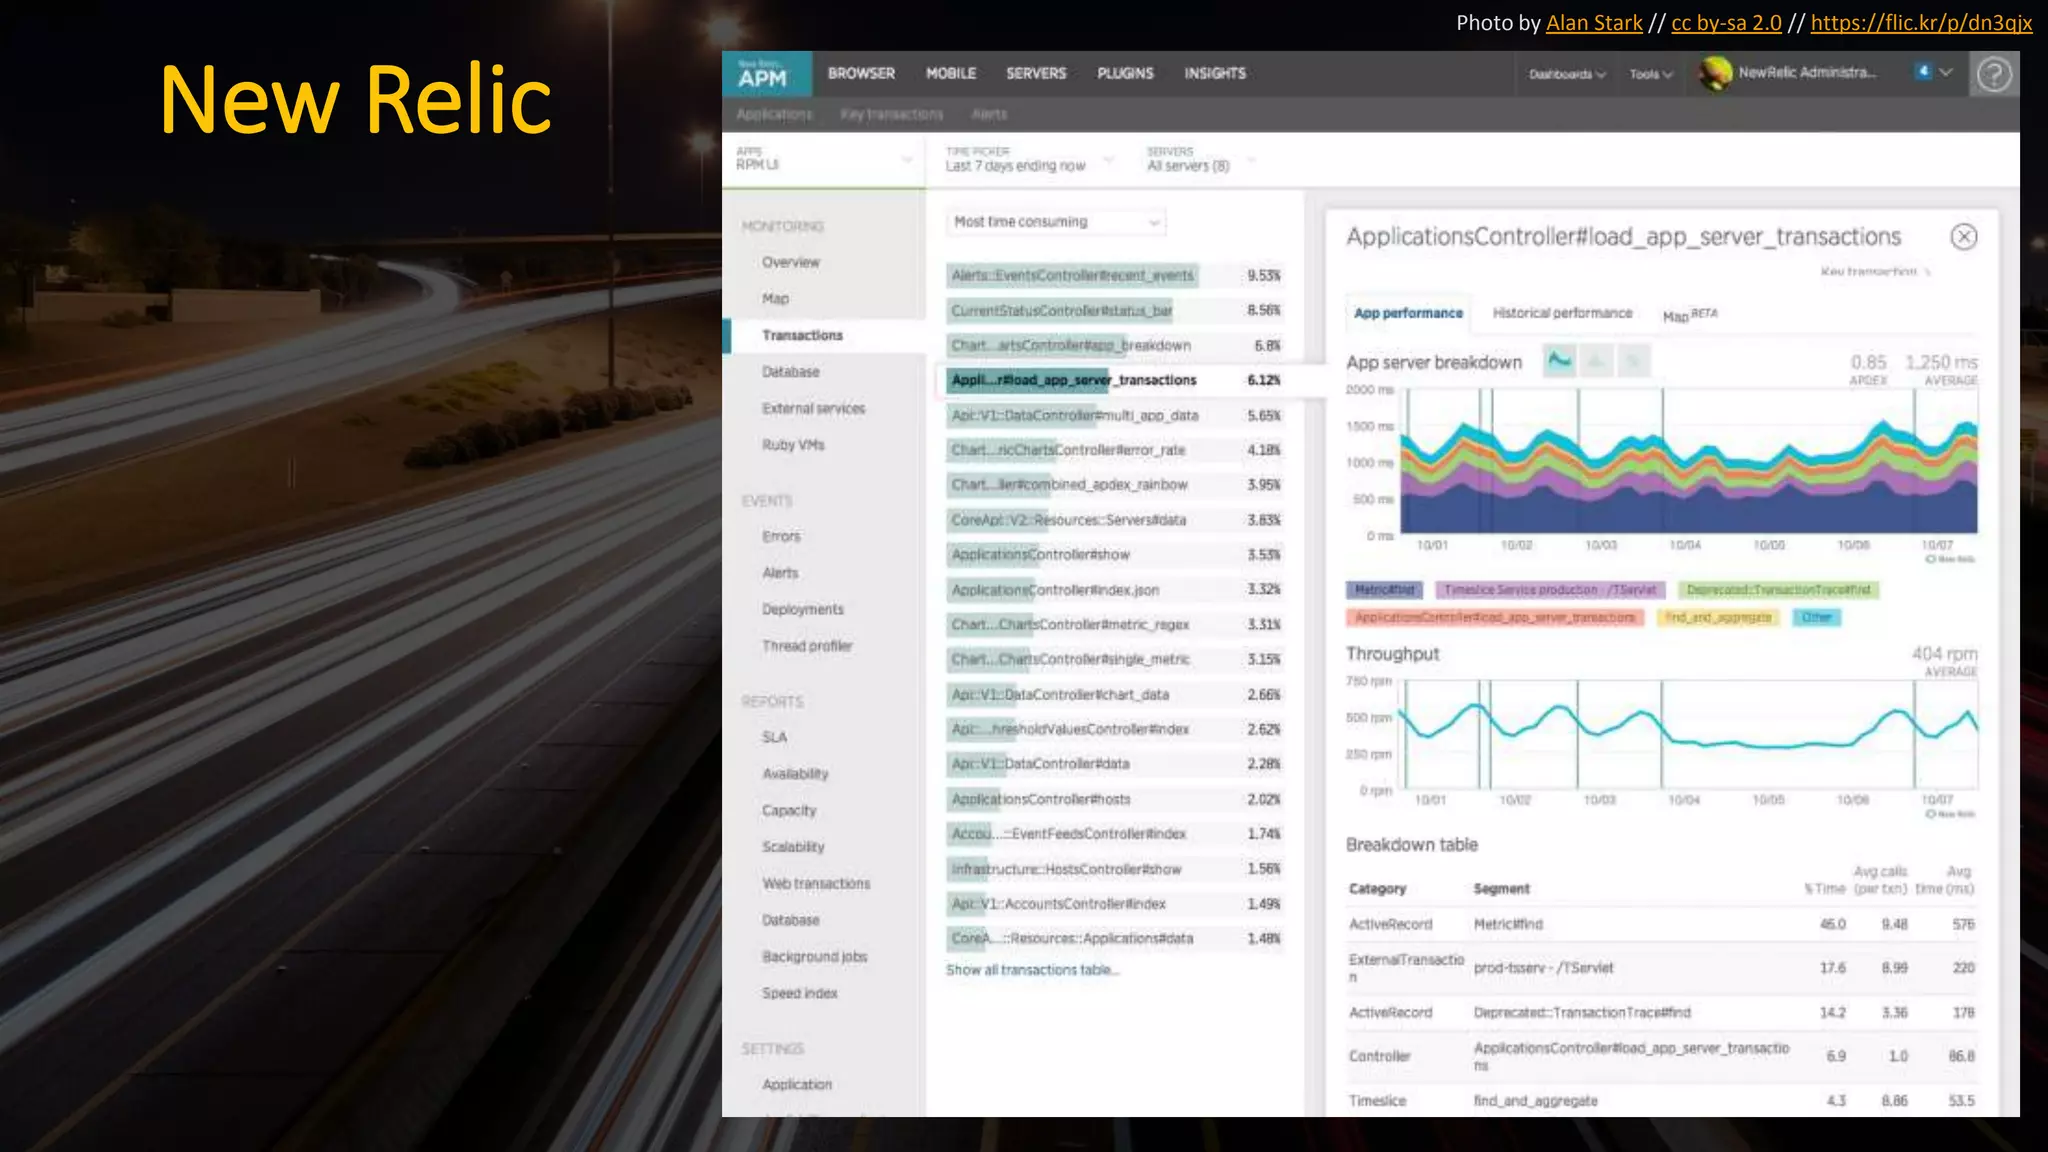Select the percentile chart view icon

[x=1634, y=361]
